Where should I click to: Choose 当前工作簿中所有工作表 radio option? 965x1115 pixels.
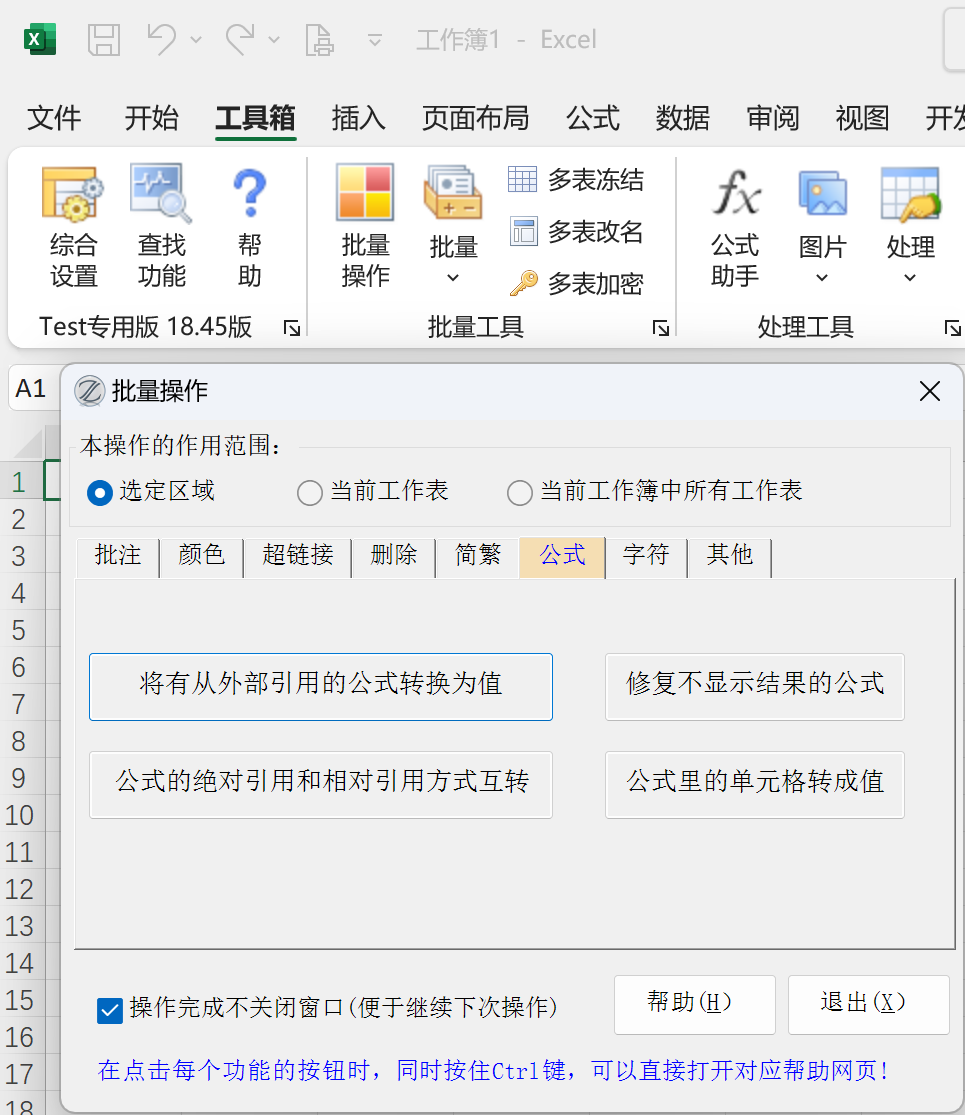(520, 493)
